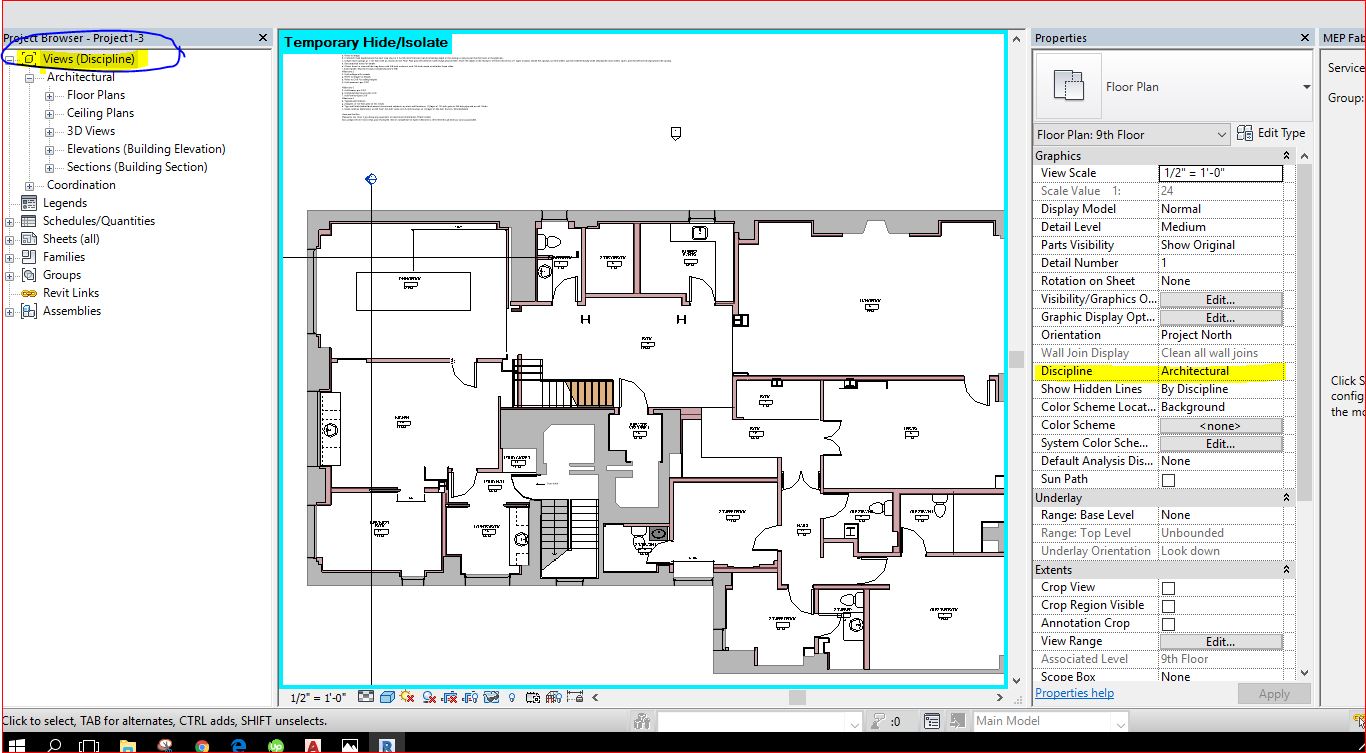Enable the Crop View checkbox

click(x=1168, y=588)
